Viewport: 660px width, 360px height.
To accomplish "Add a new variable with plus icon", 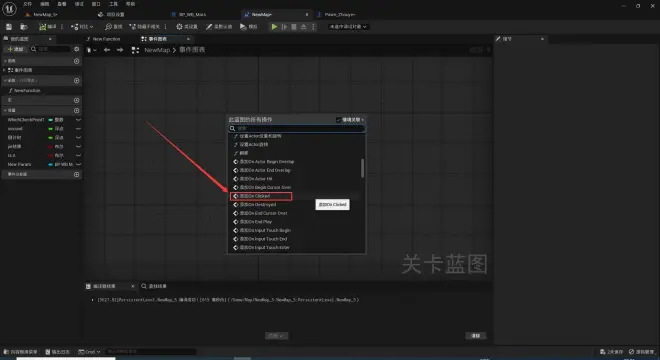I will pyautogui.click(x=77, y=110).
